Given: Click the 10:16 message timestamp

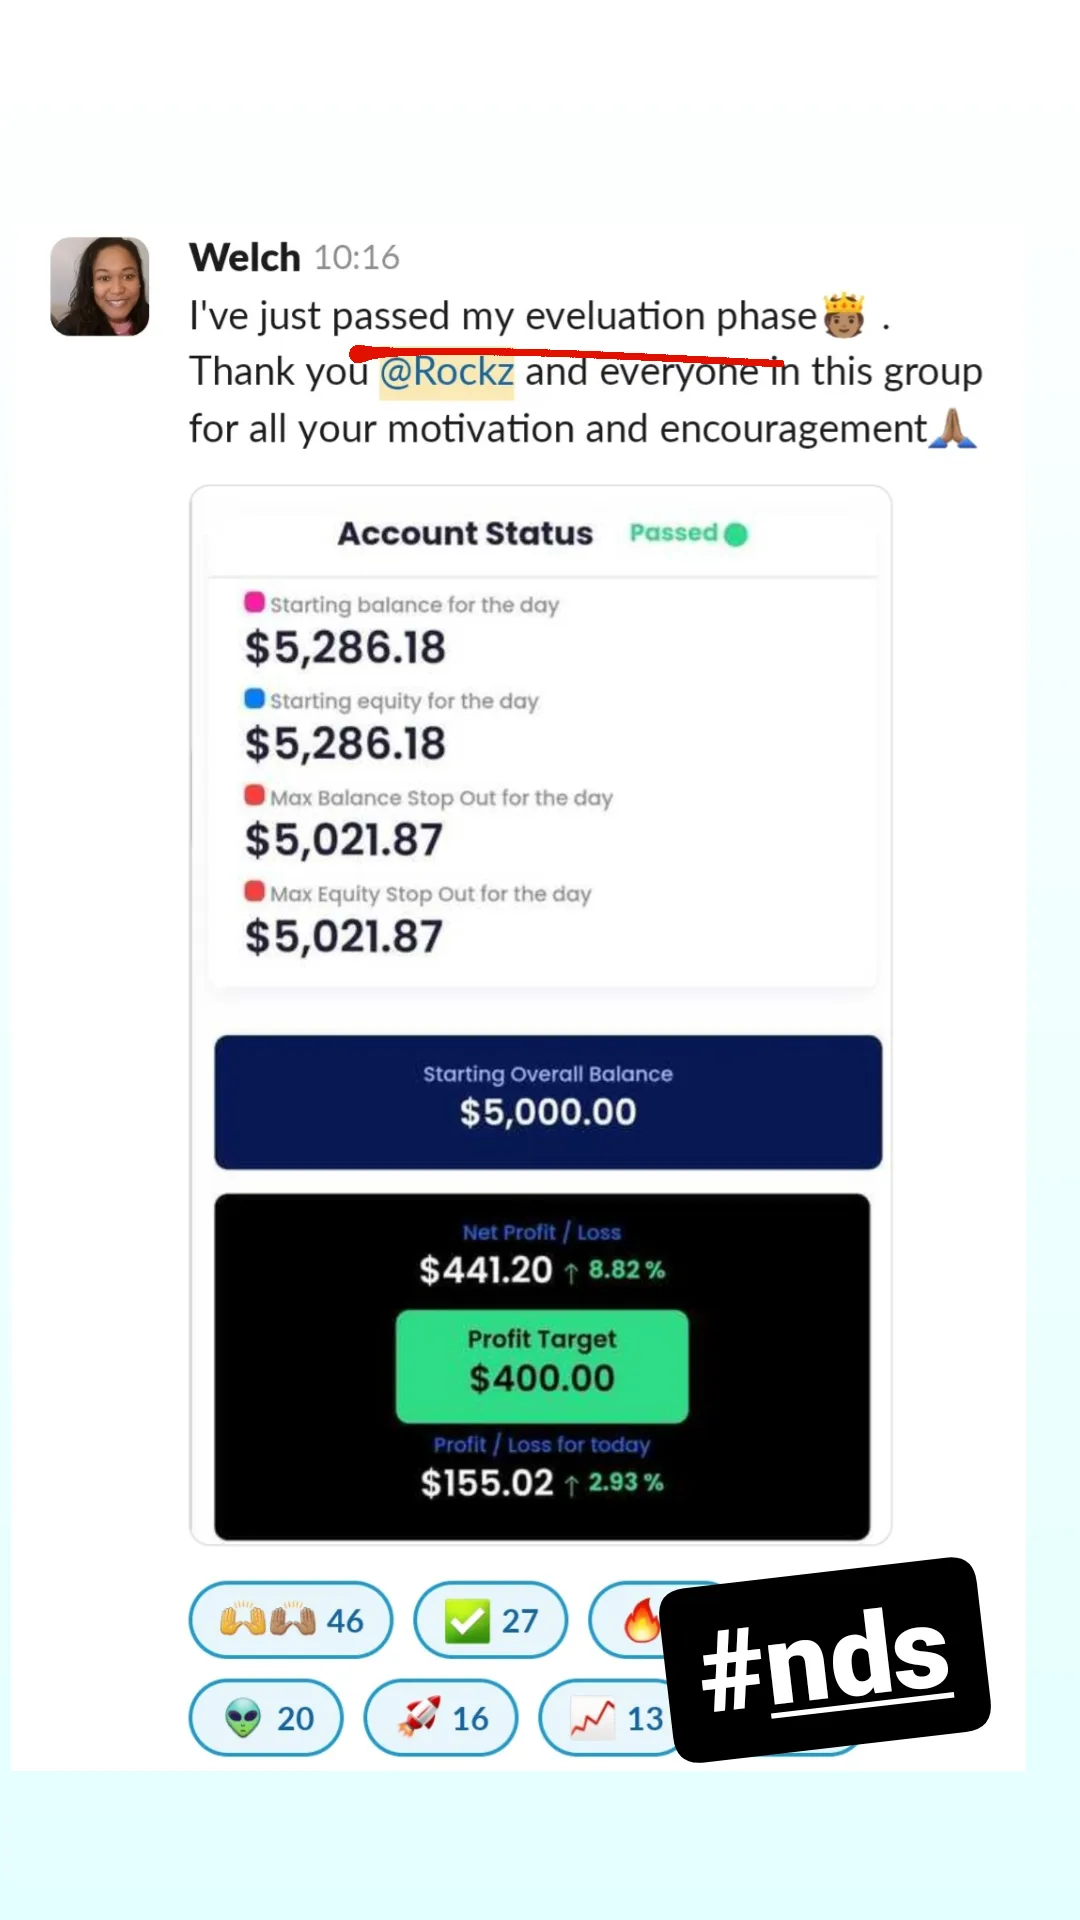Looking at the screenshot, I should pos(357,258).
